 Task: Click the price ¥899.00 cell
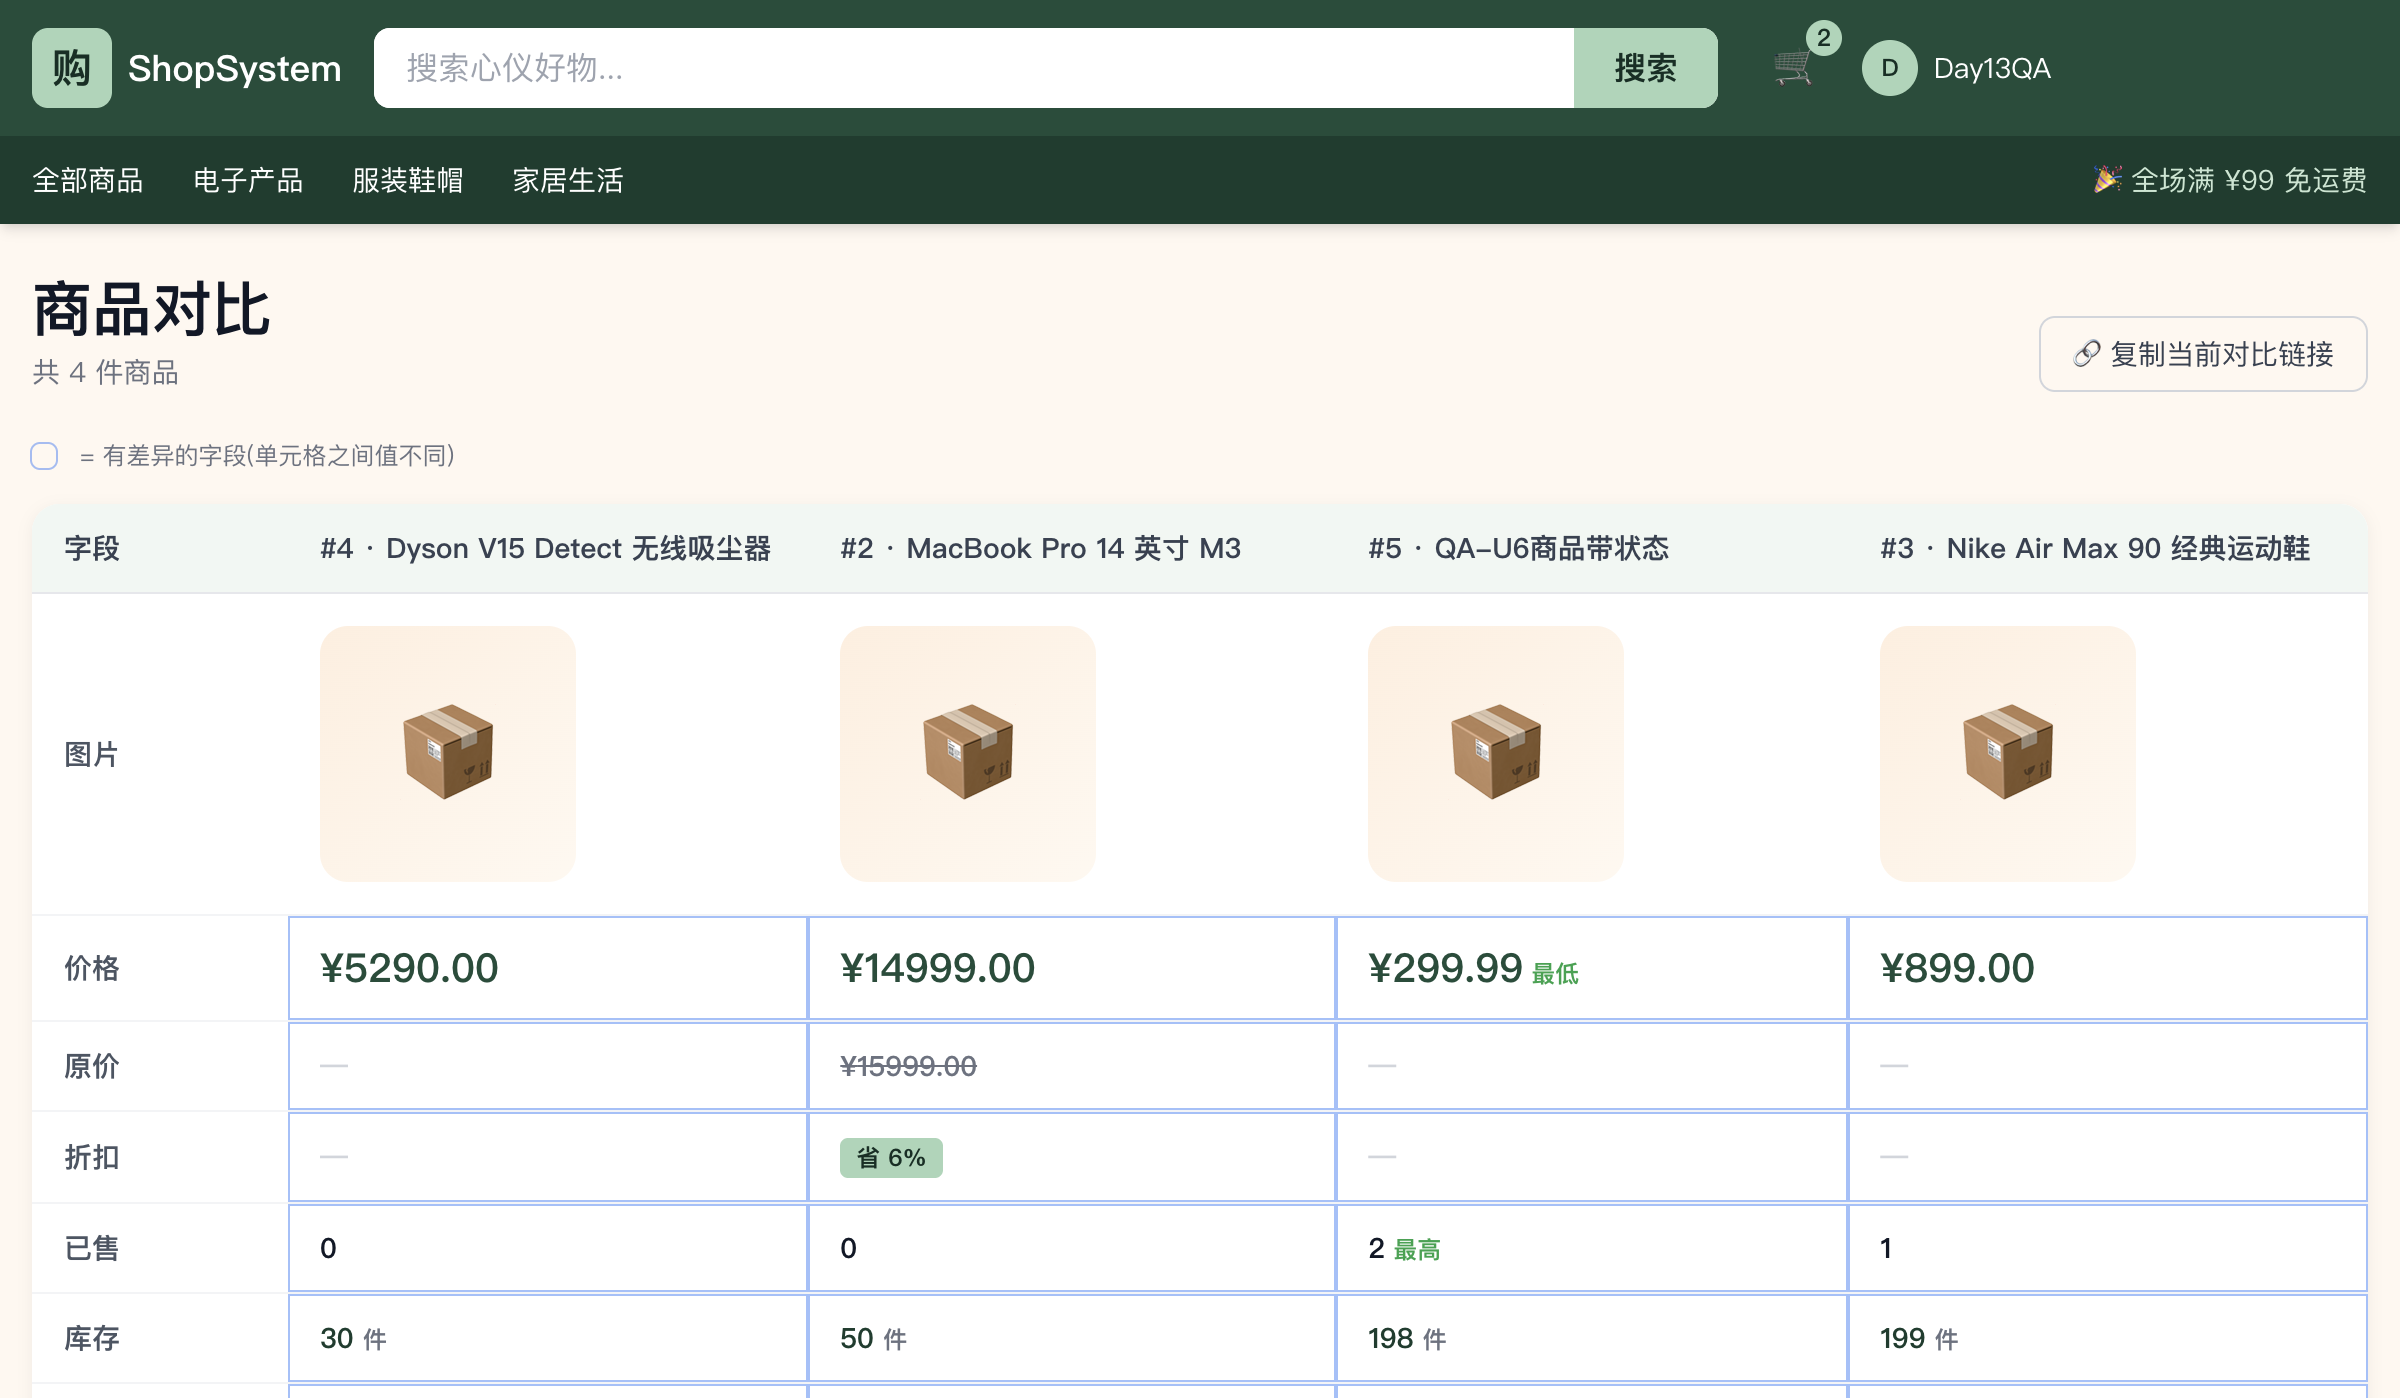(2108, 968)
